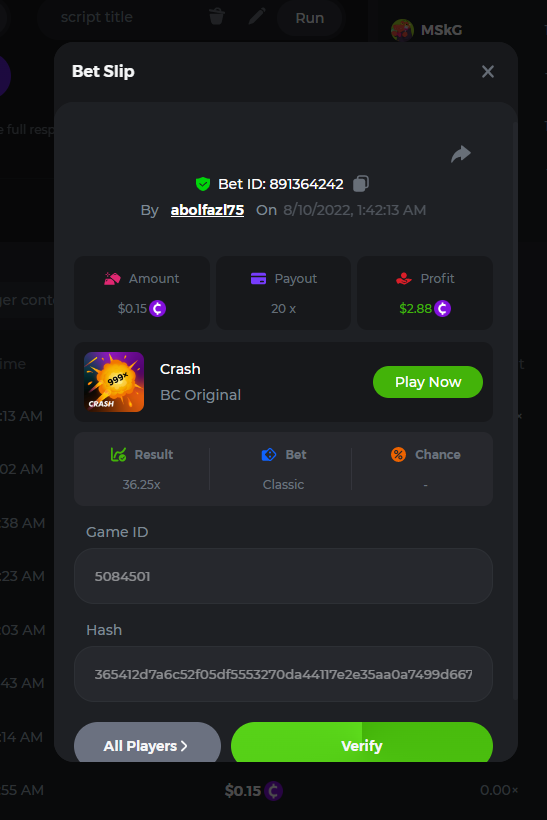Click the Payout card icon

258,279
